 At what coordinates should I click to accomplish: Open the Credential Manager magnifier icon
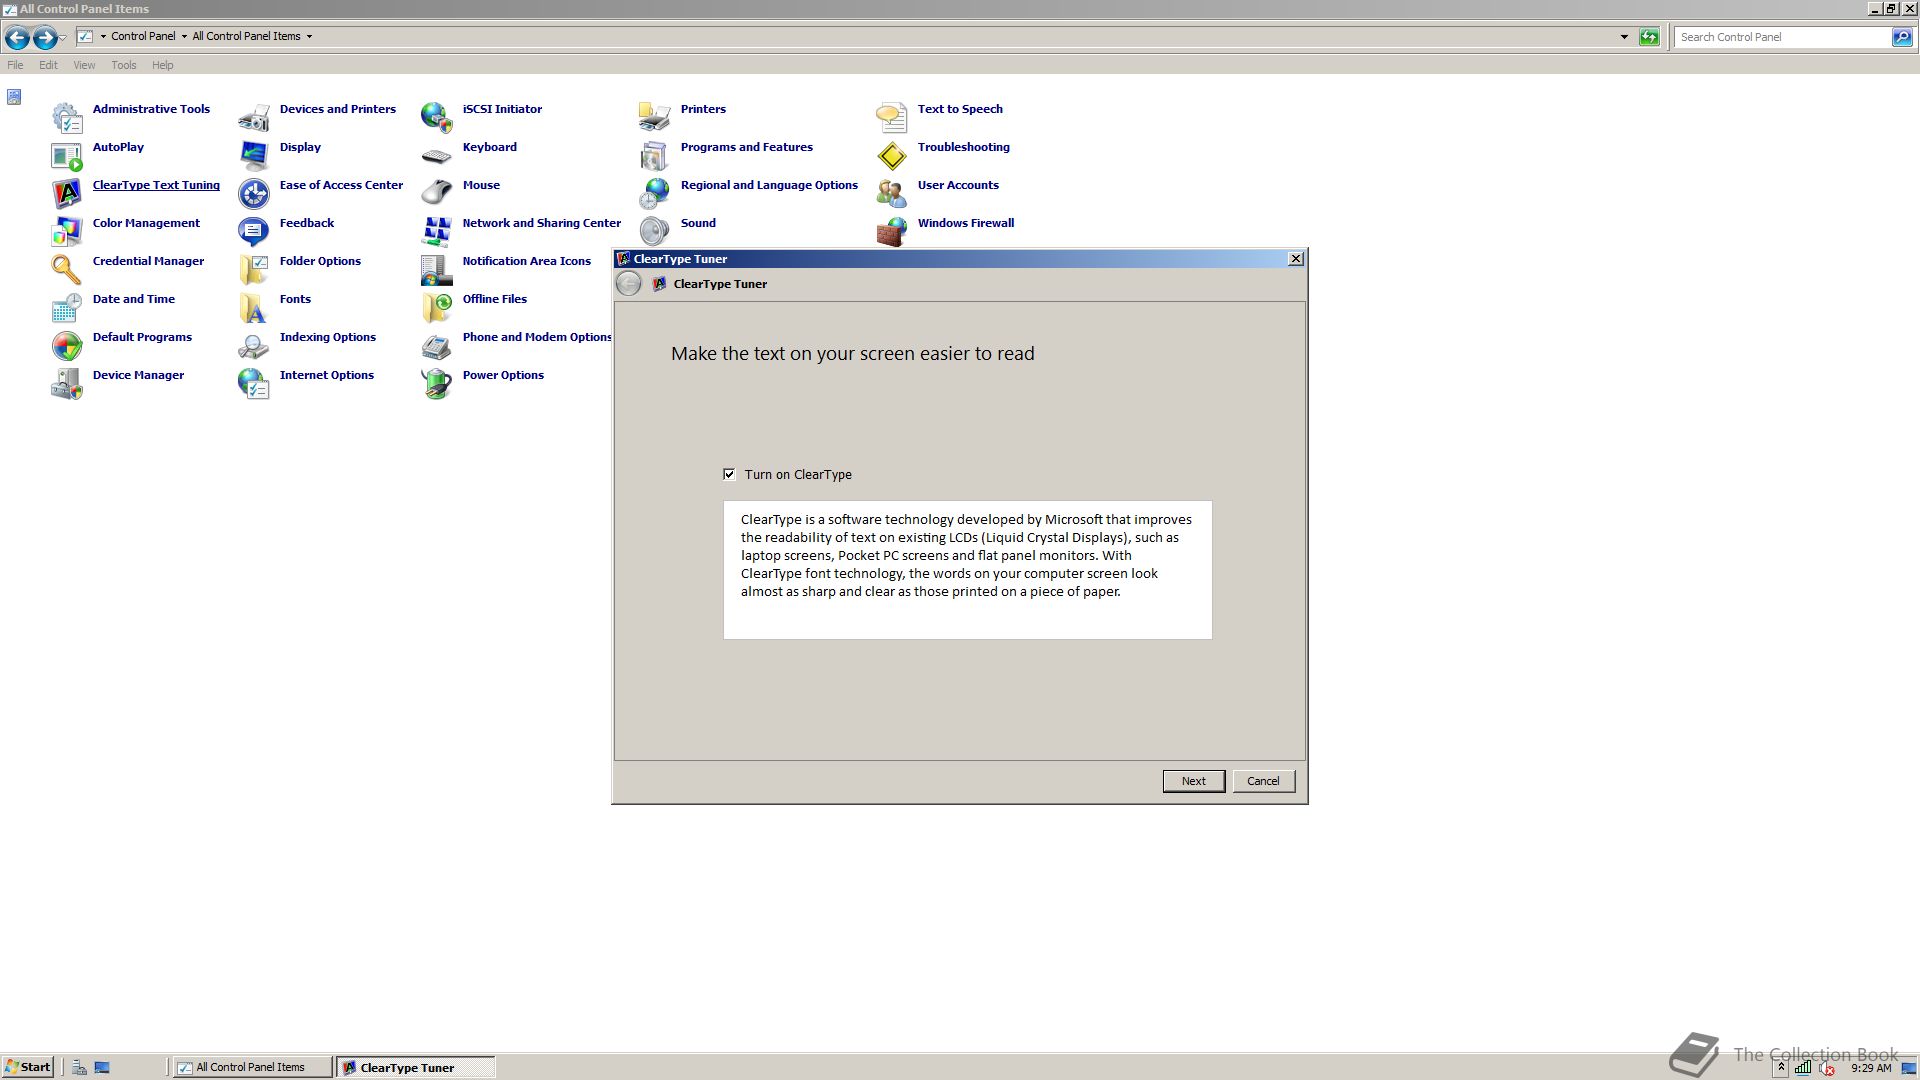tap(67, 270)
